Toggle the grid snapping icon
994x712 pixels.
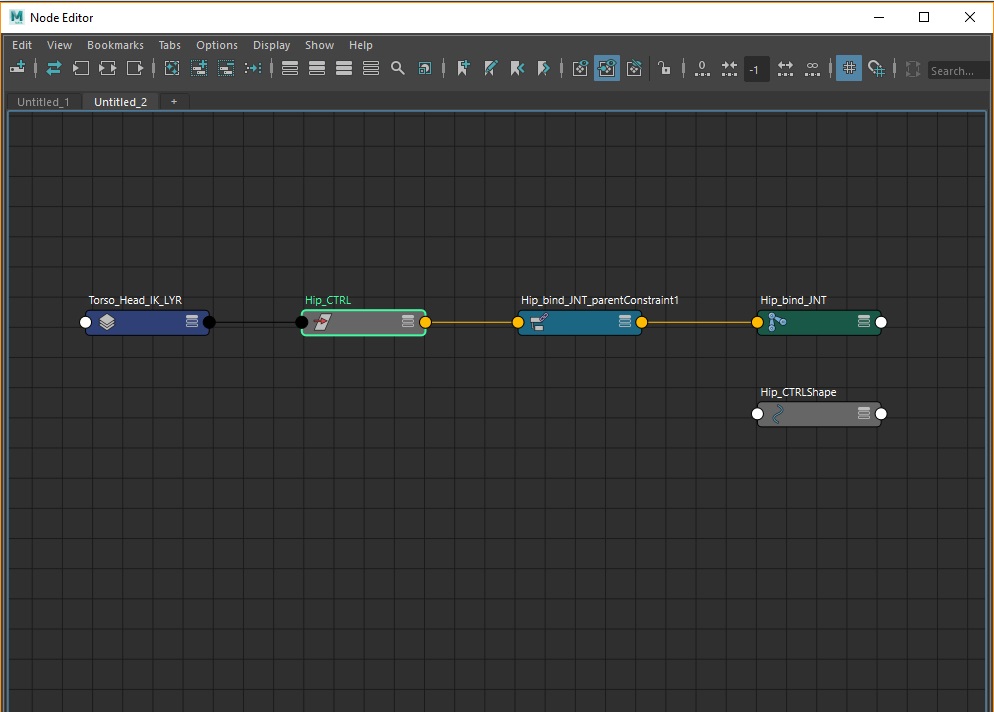(876, 68)
